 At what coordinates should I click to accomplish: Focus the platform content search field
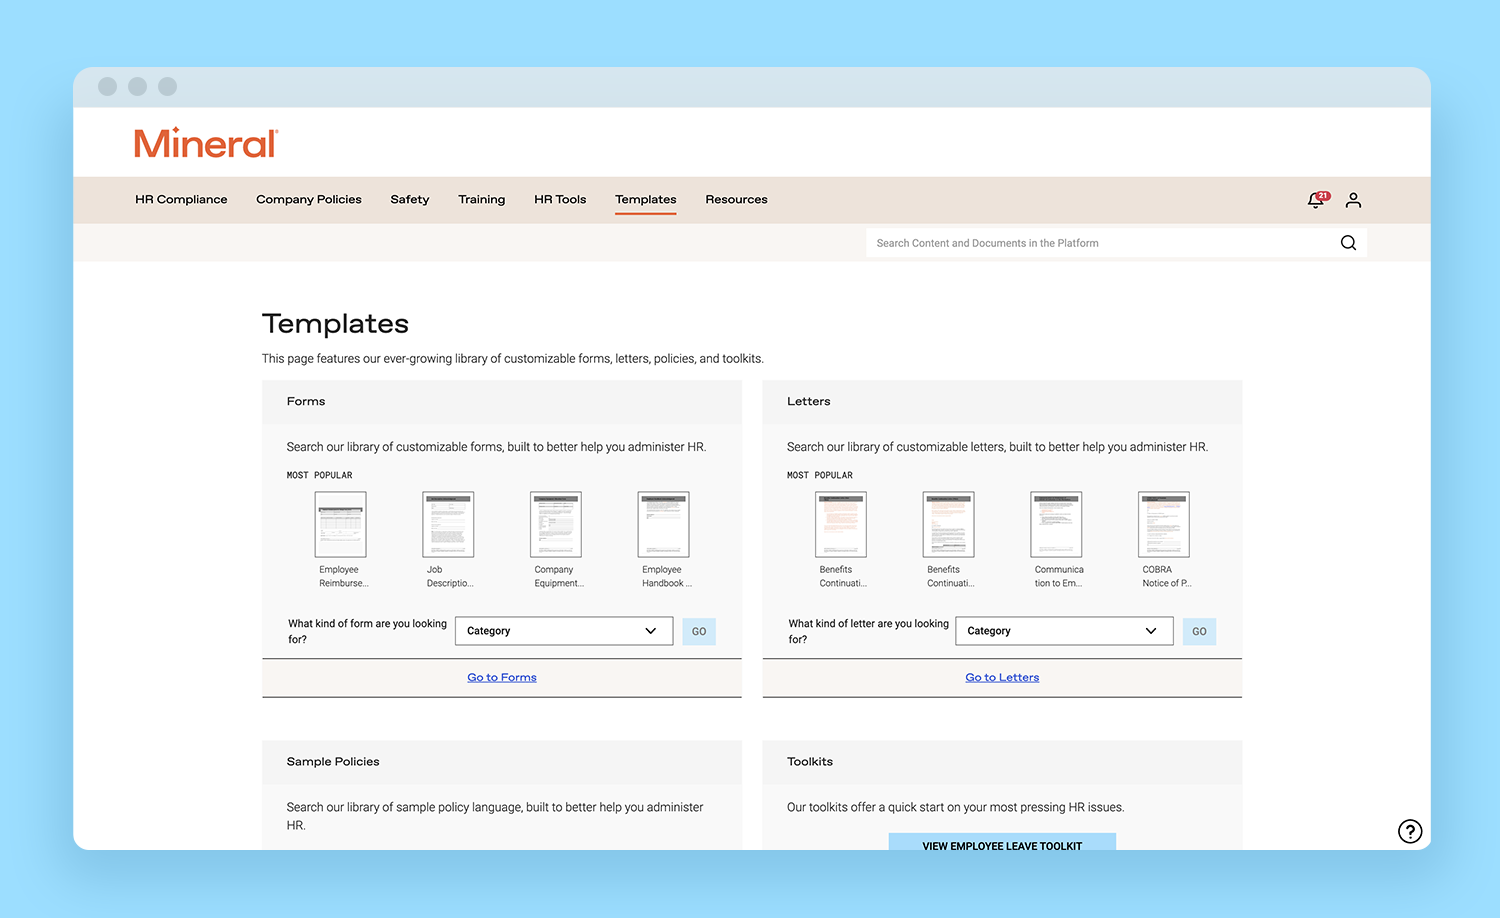click(1100, 243)
